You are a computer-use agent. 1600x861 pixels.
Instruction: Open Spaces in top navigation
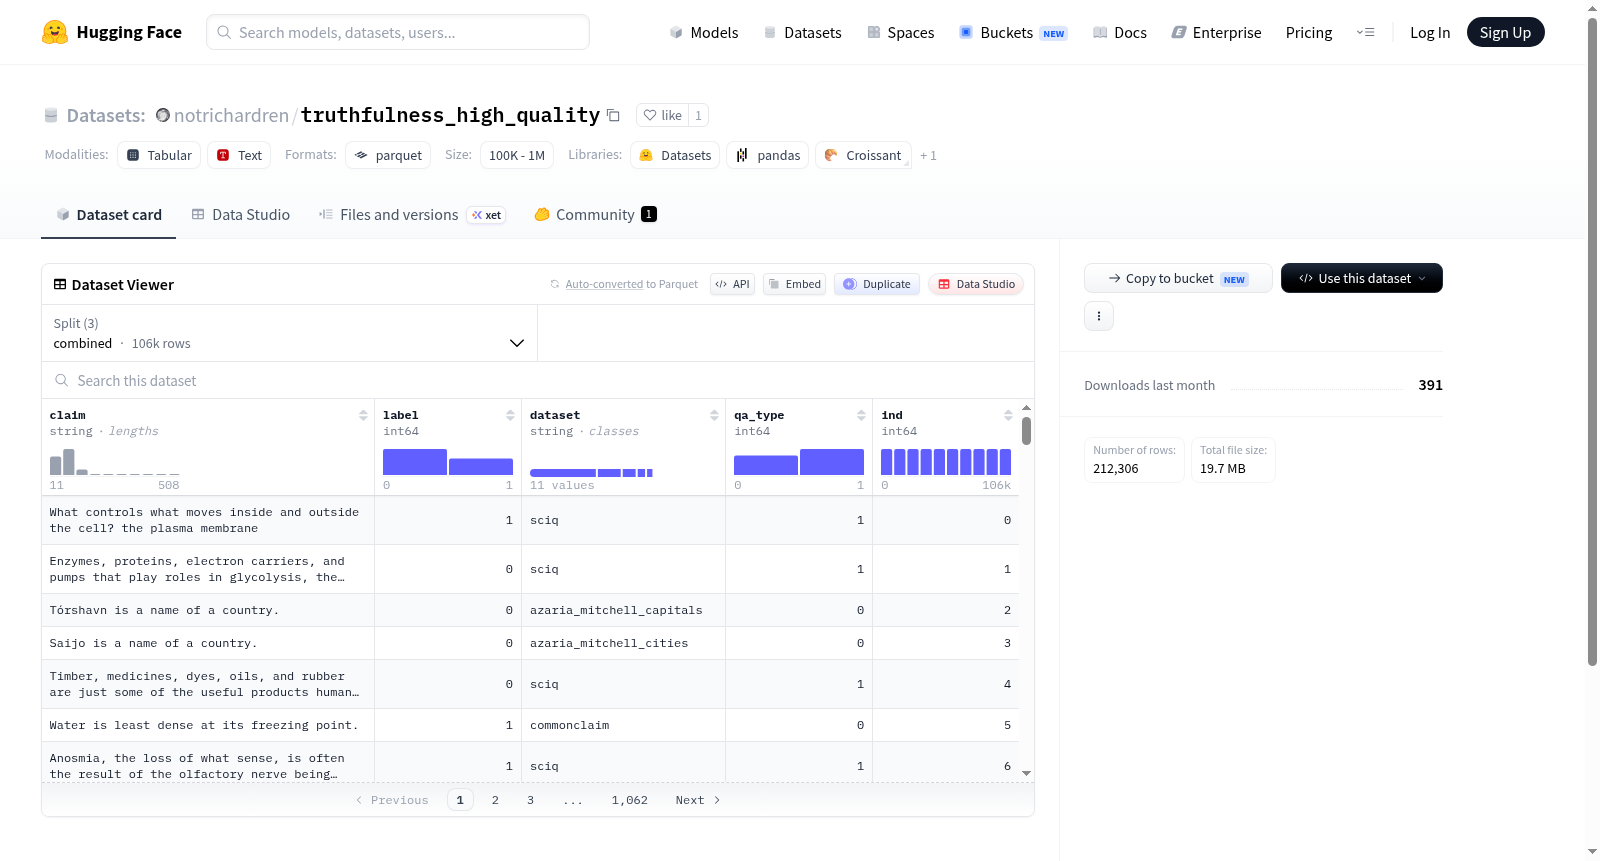click(900, 33)
